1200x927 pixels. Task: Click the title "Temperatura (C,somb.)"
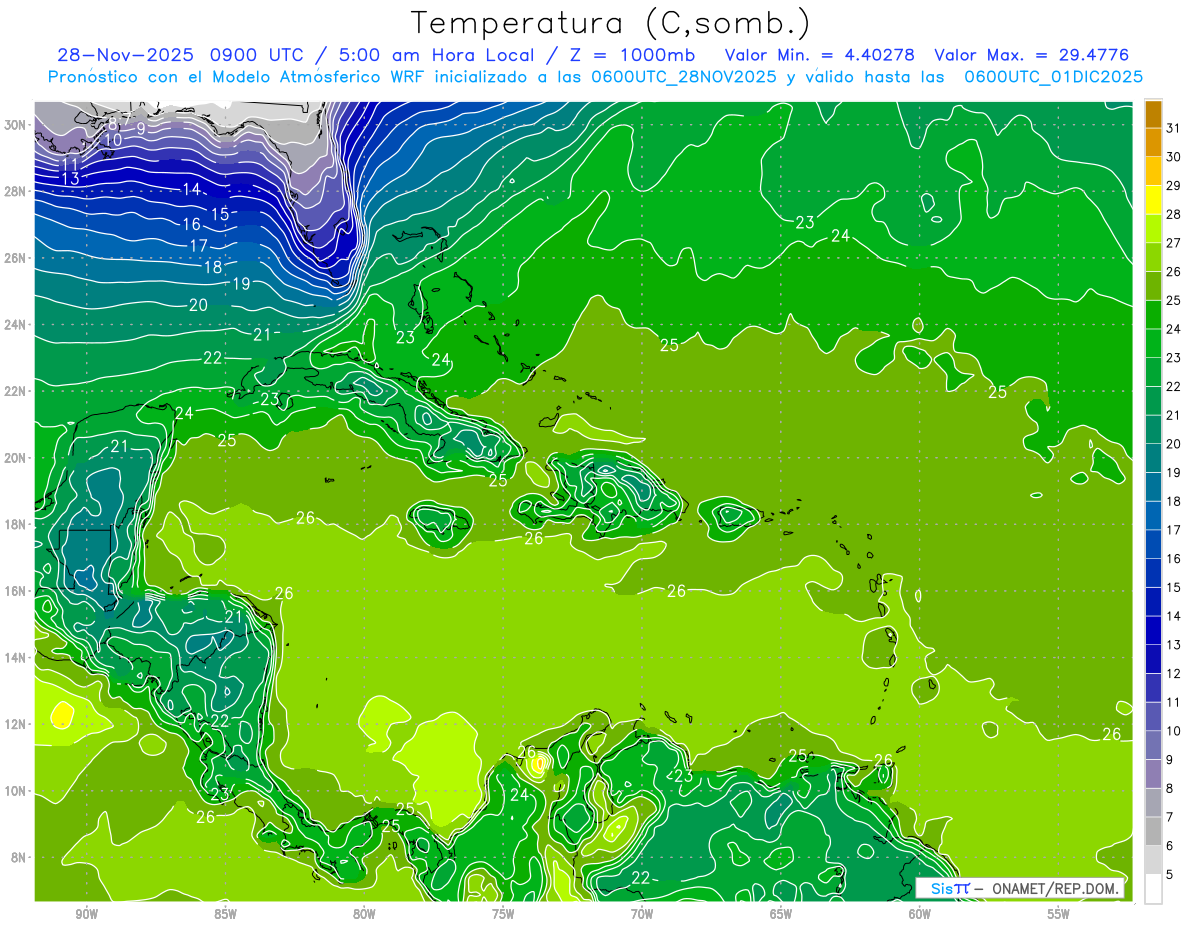(611, 24)
